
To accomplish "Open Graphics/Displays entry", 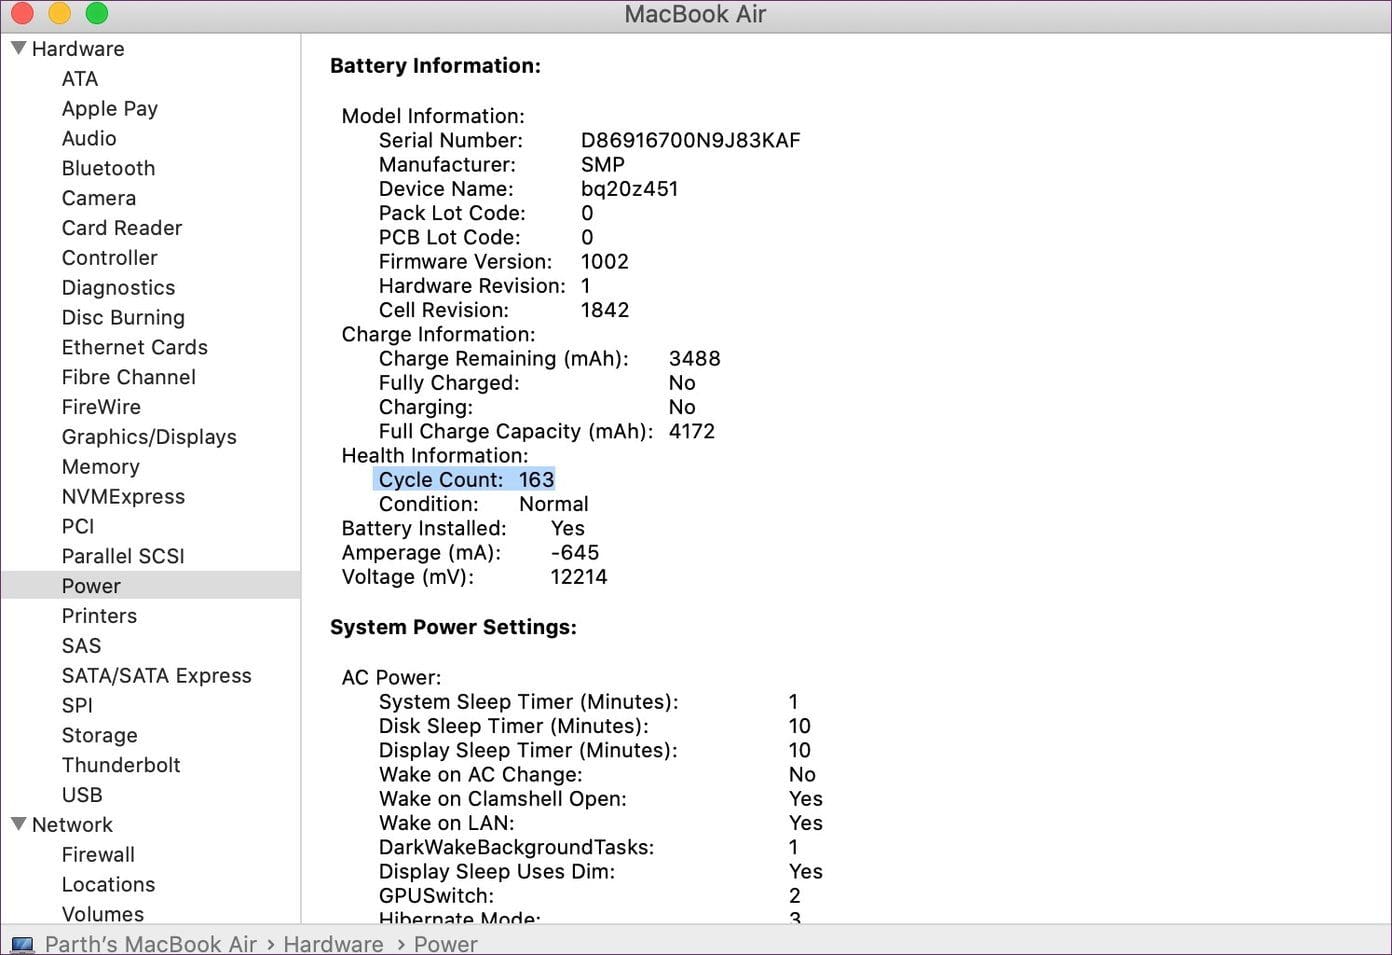I will coord(149,437).
